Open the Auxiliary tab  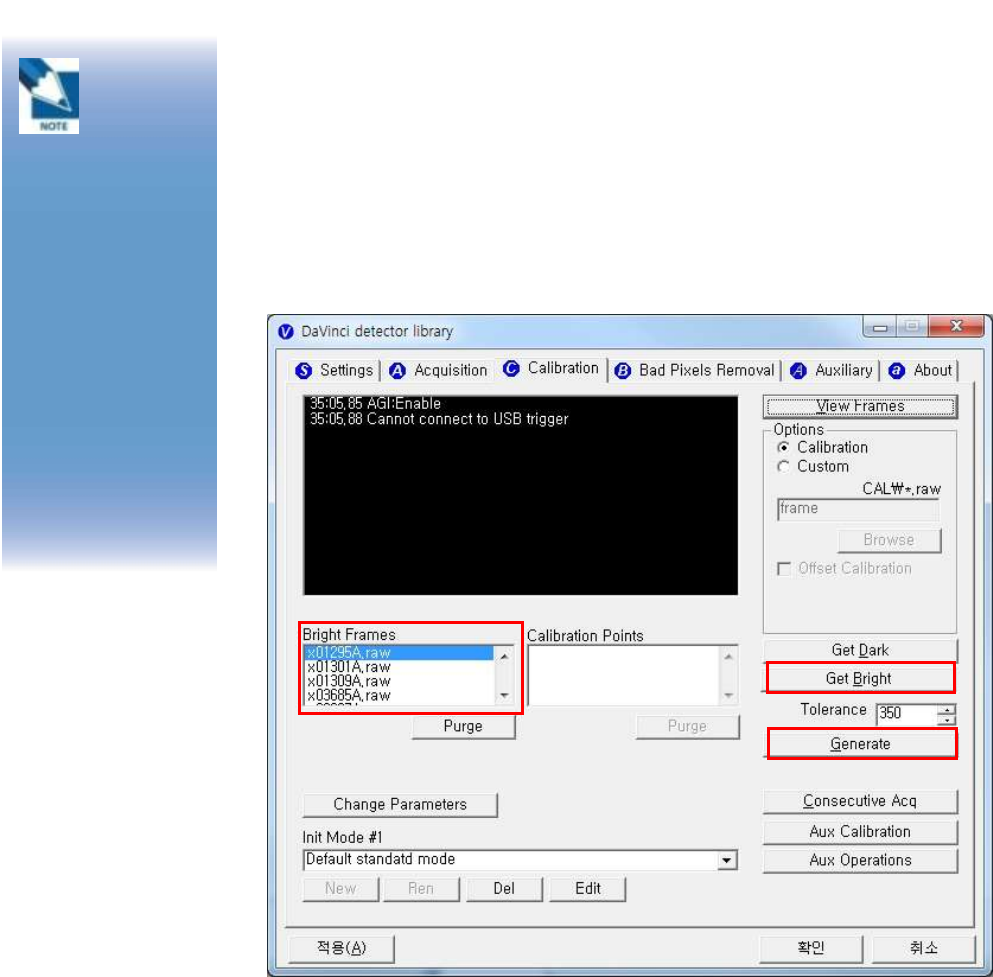click(832, 370)
